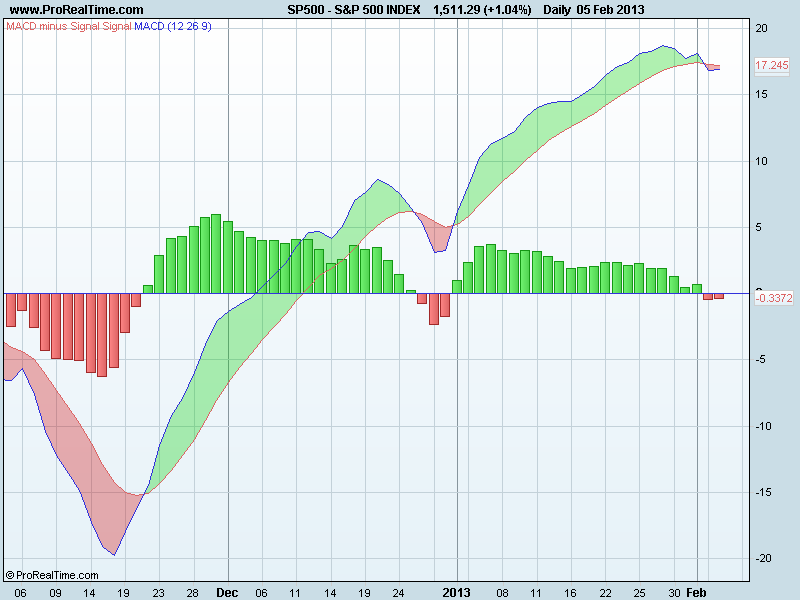This screenshot has height=600, width=800.
Task: Click the -20 value on right axis
Action: coord(763,558)
